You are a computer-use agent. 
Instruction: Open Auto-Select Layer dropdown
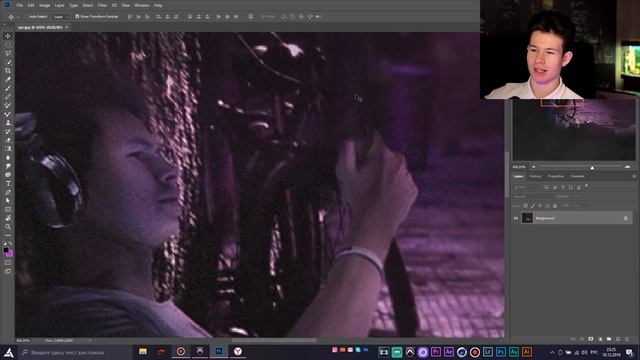tap(60, 17)
